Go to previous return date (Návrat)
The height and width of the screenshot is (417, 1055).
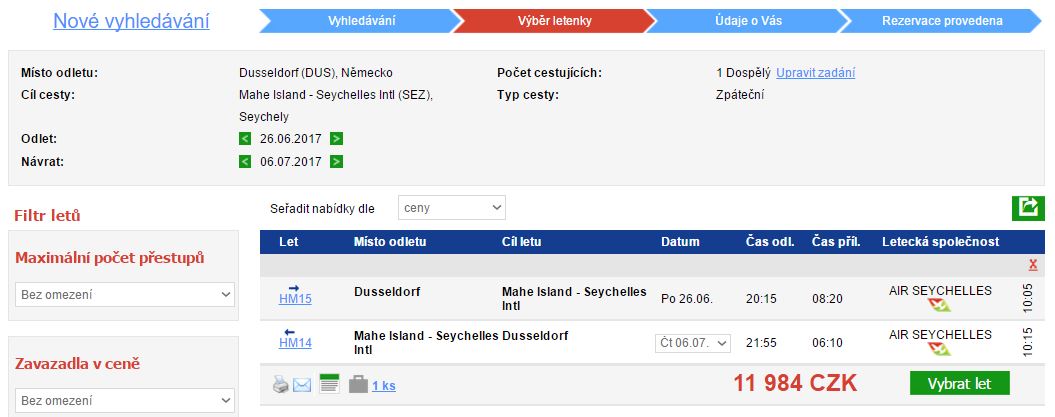(x=246, y=161)
